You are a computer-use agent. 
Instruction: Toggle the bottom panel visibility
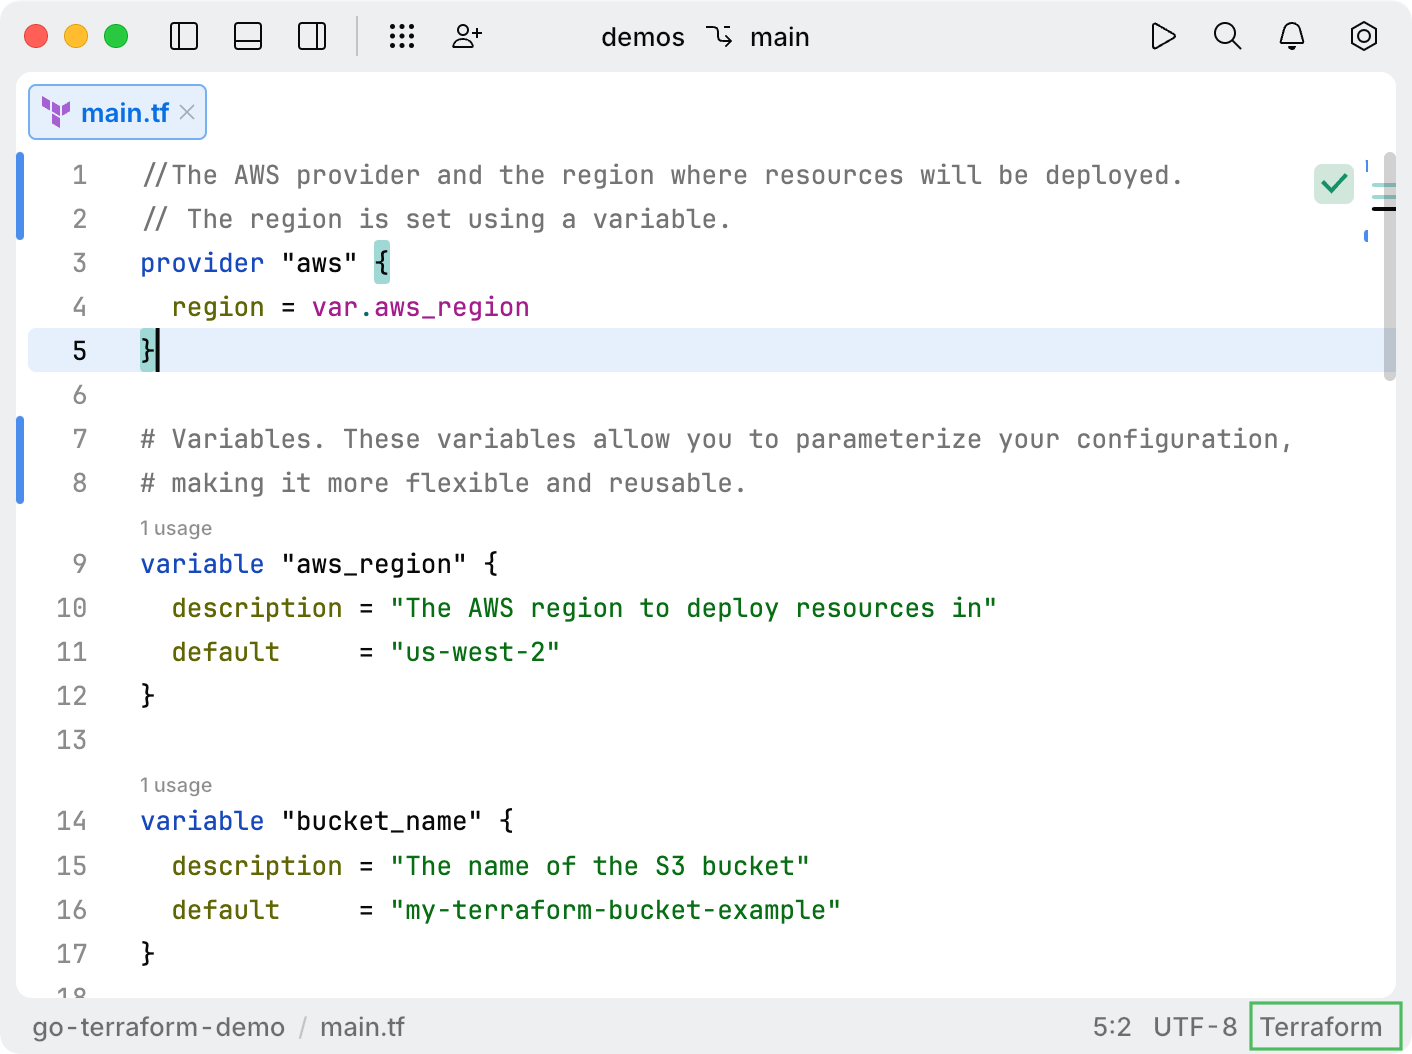click(x=248, y=36)
